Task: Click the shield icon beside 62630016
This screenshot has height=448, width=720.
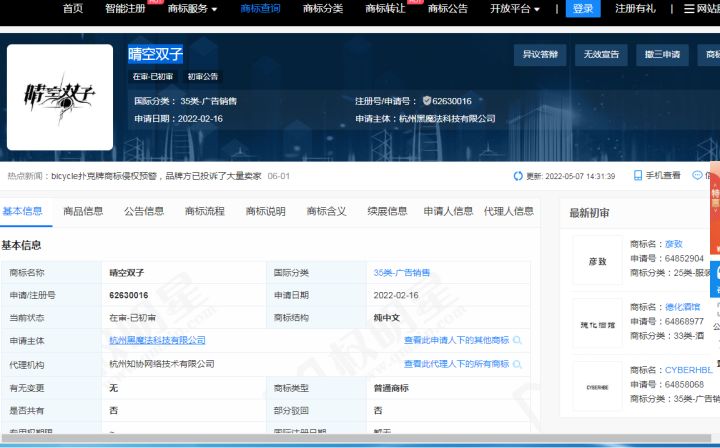Action: point(427,101)
